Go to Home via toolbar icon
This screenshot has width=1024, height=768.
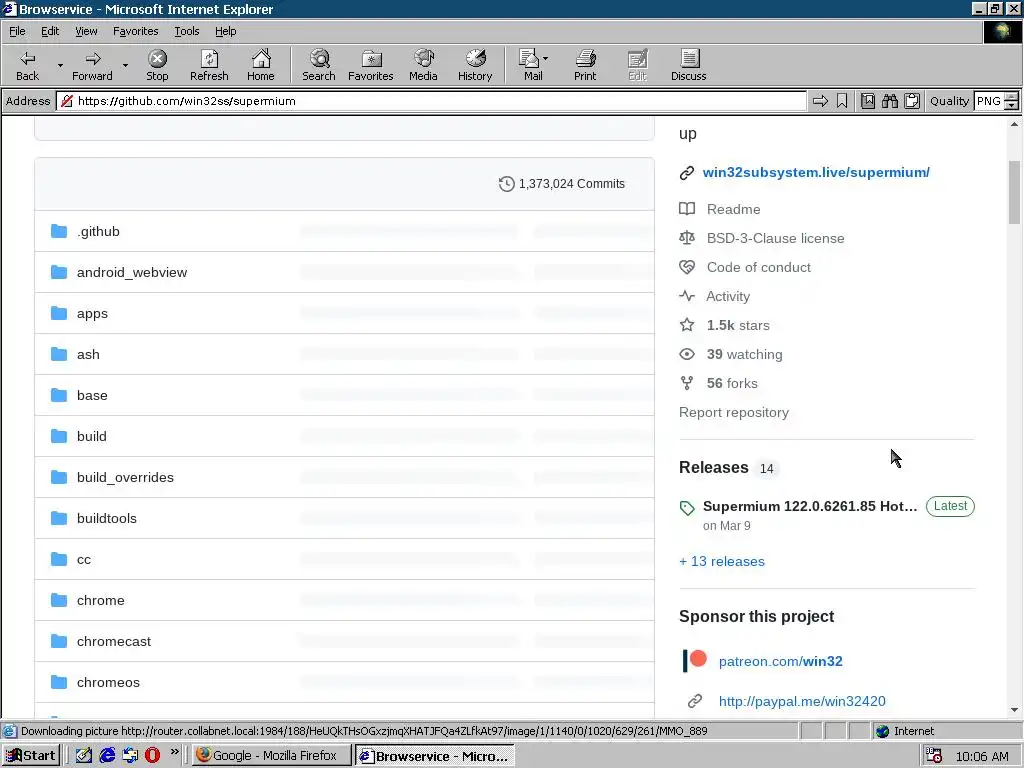pyautogui.click(x=261, y=65)
